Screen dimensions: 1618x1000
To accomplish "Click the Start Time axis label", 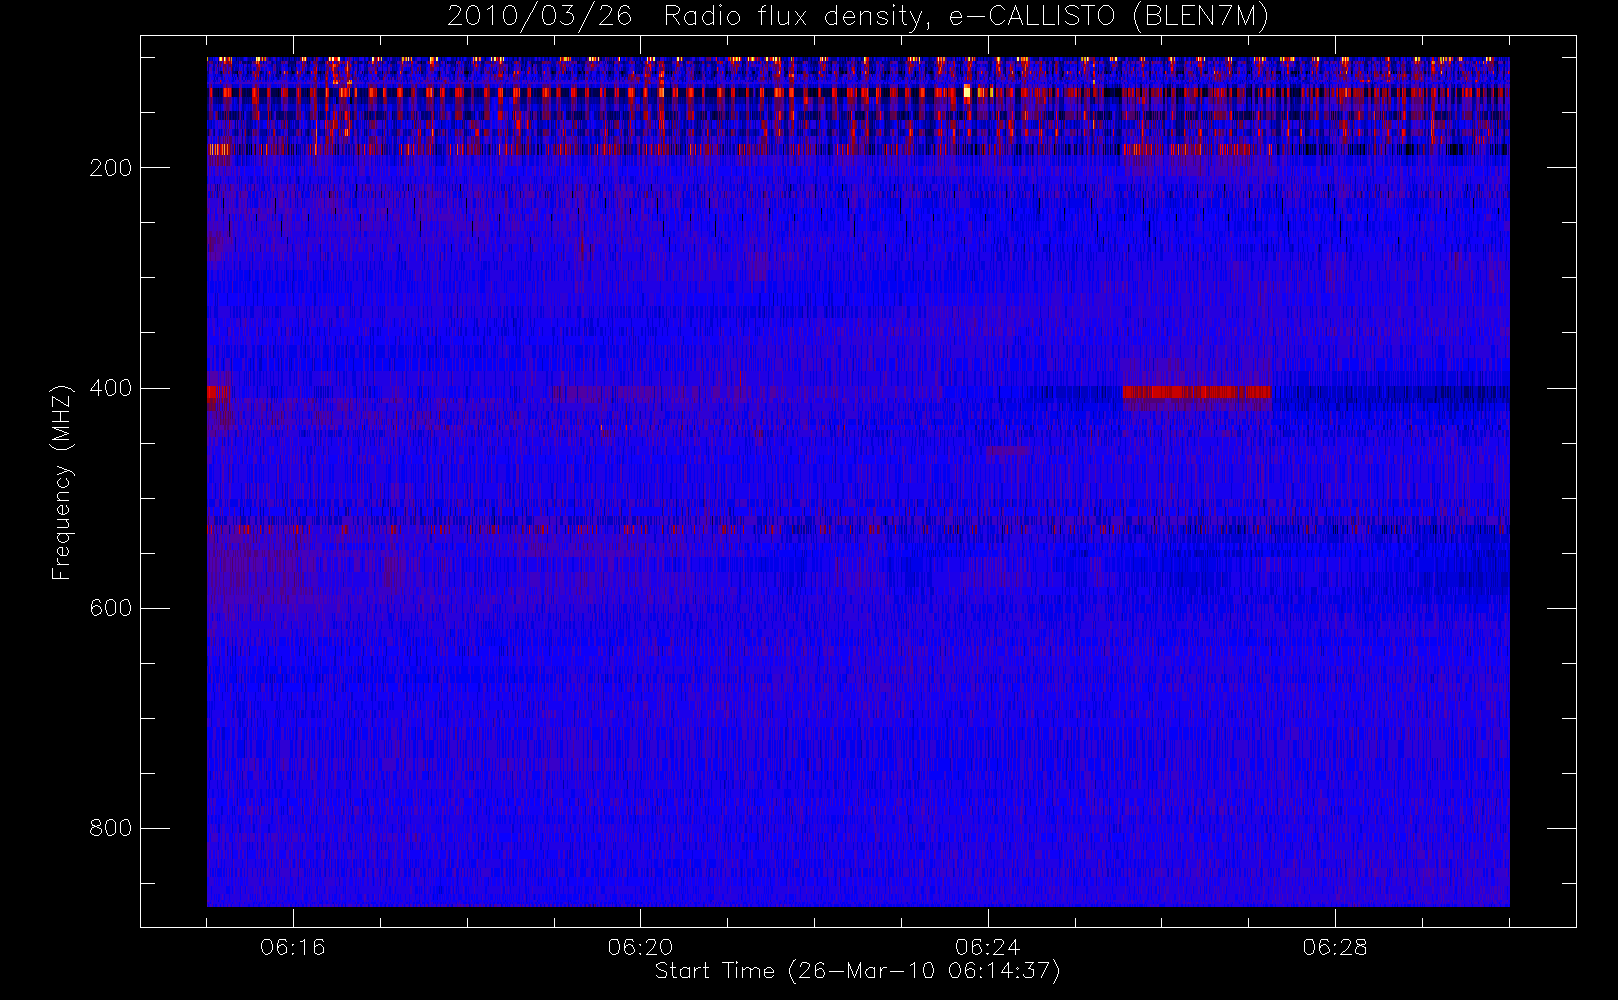I will pyautogui.click(x=857, y=971).
